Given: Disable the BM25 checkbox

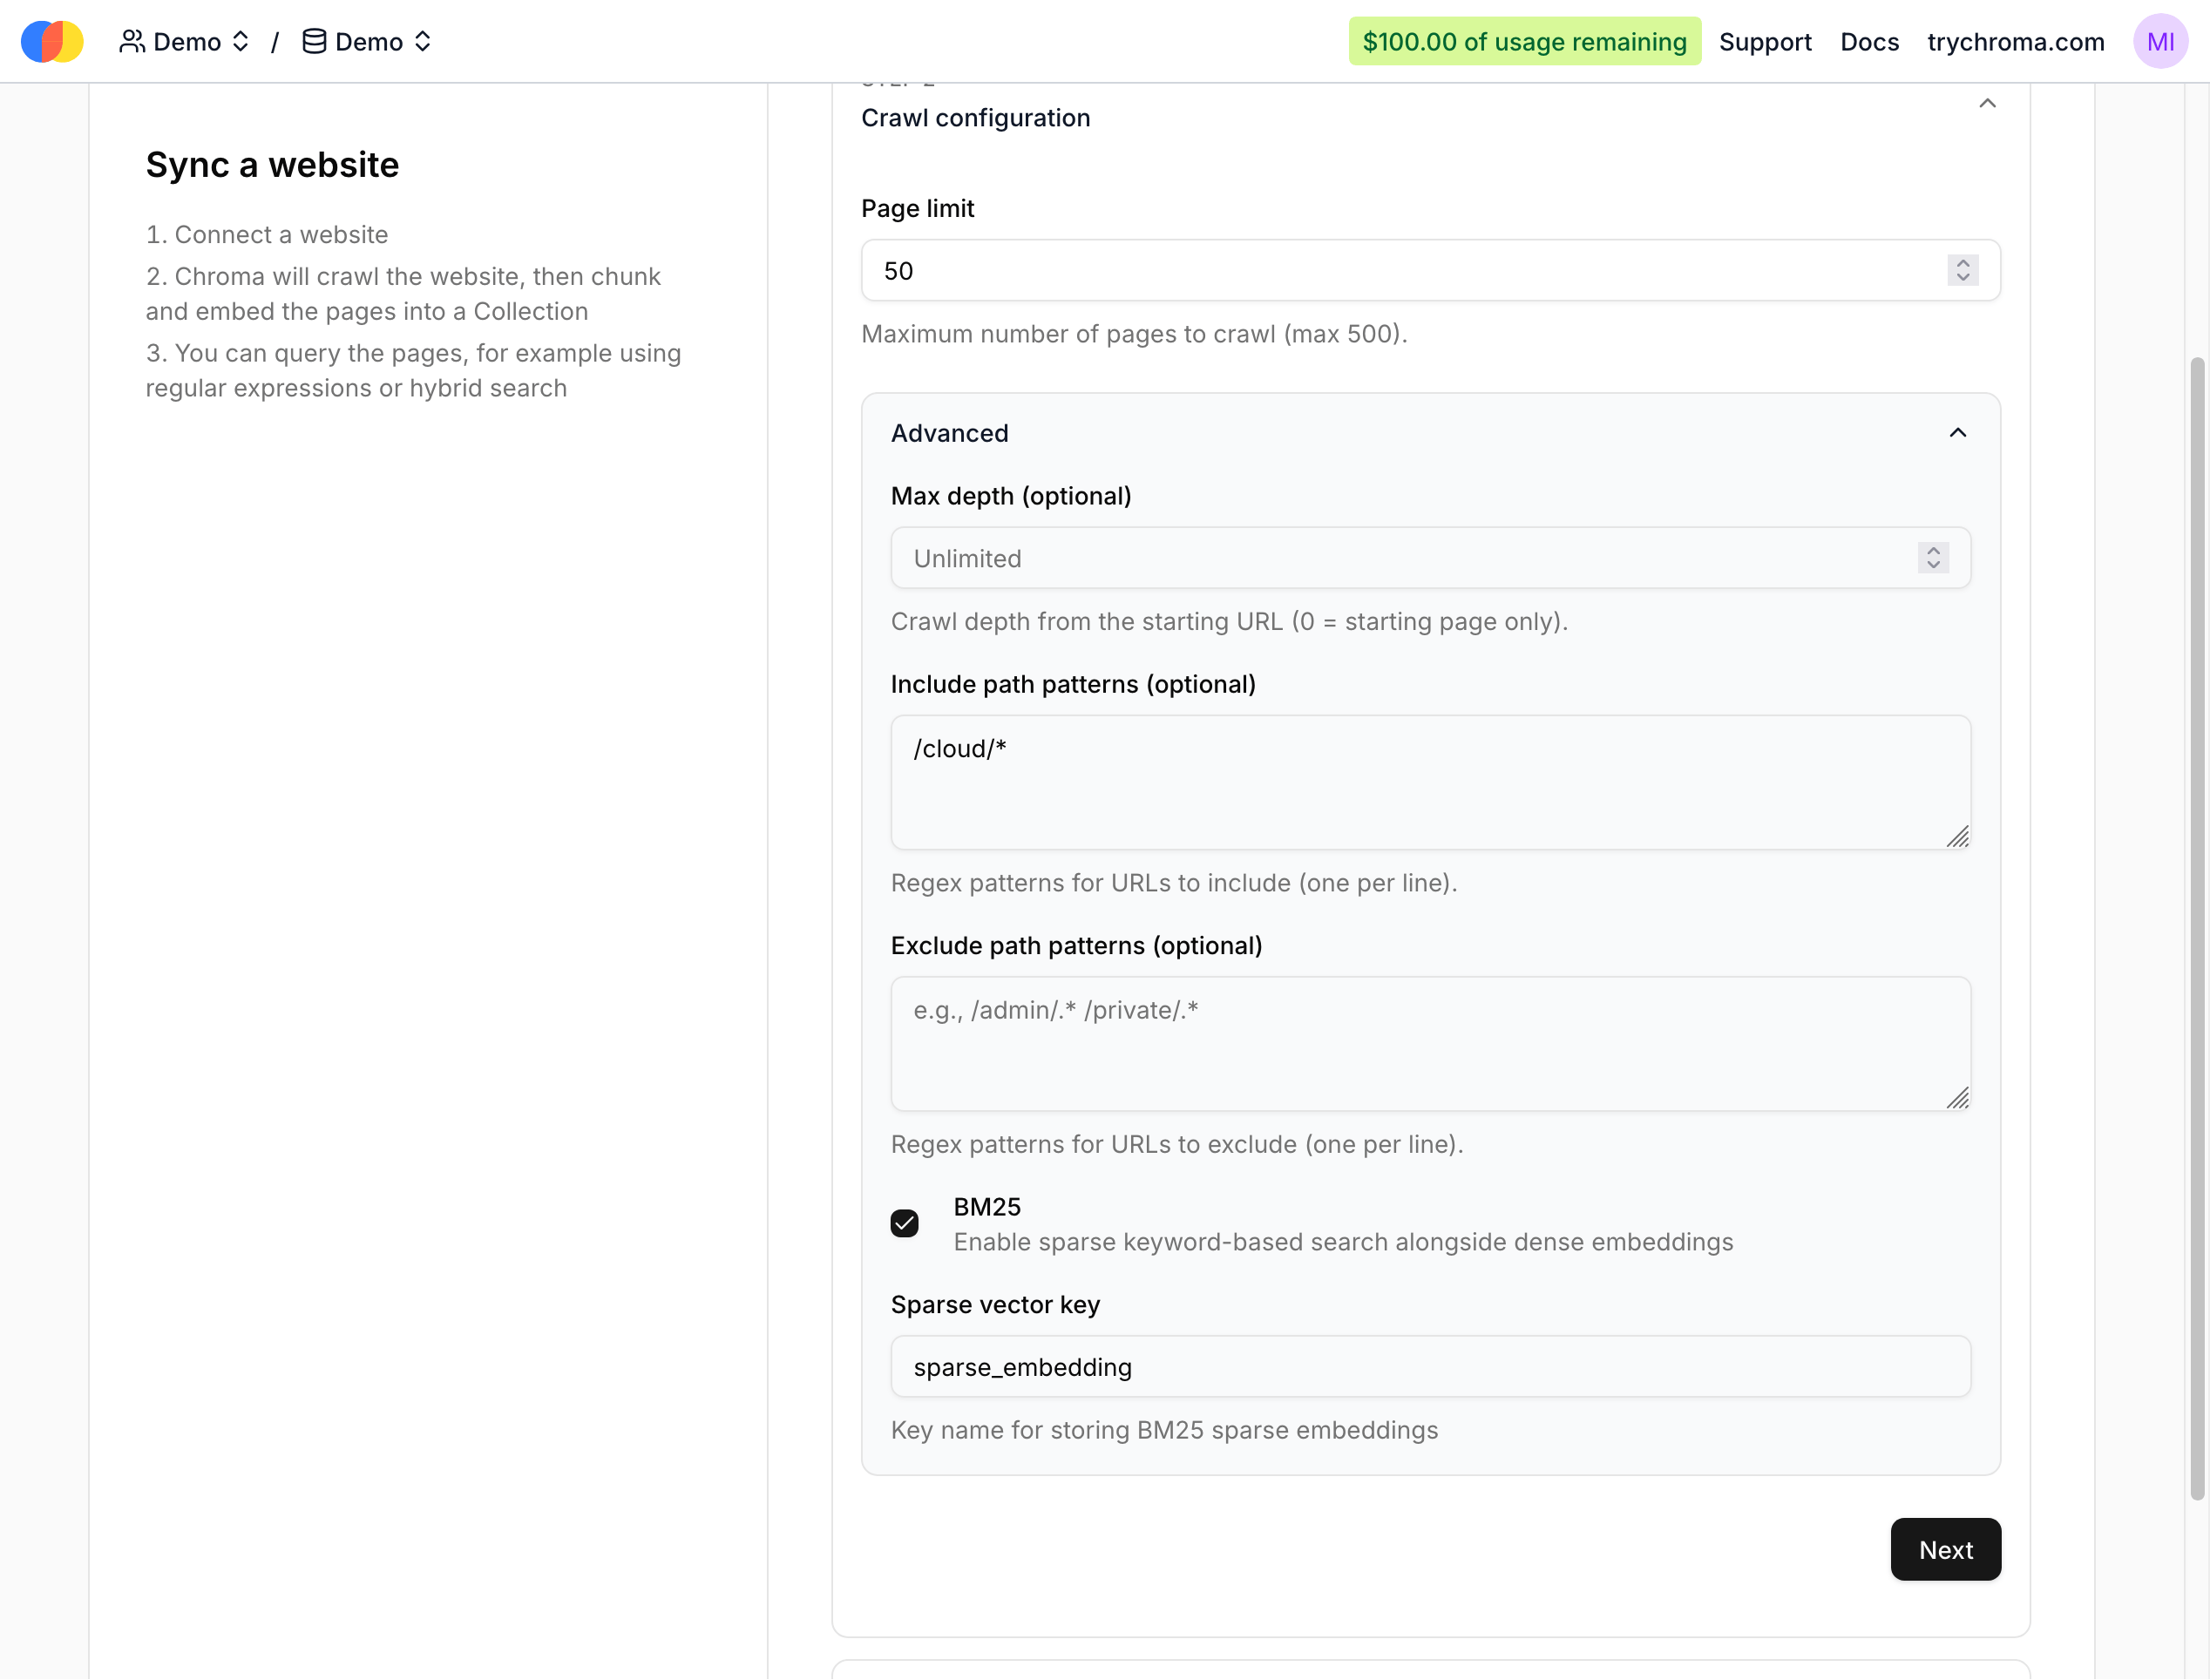Looking at the screenshot, I should [905, 1223].
